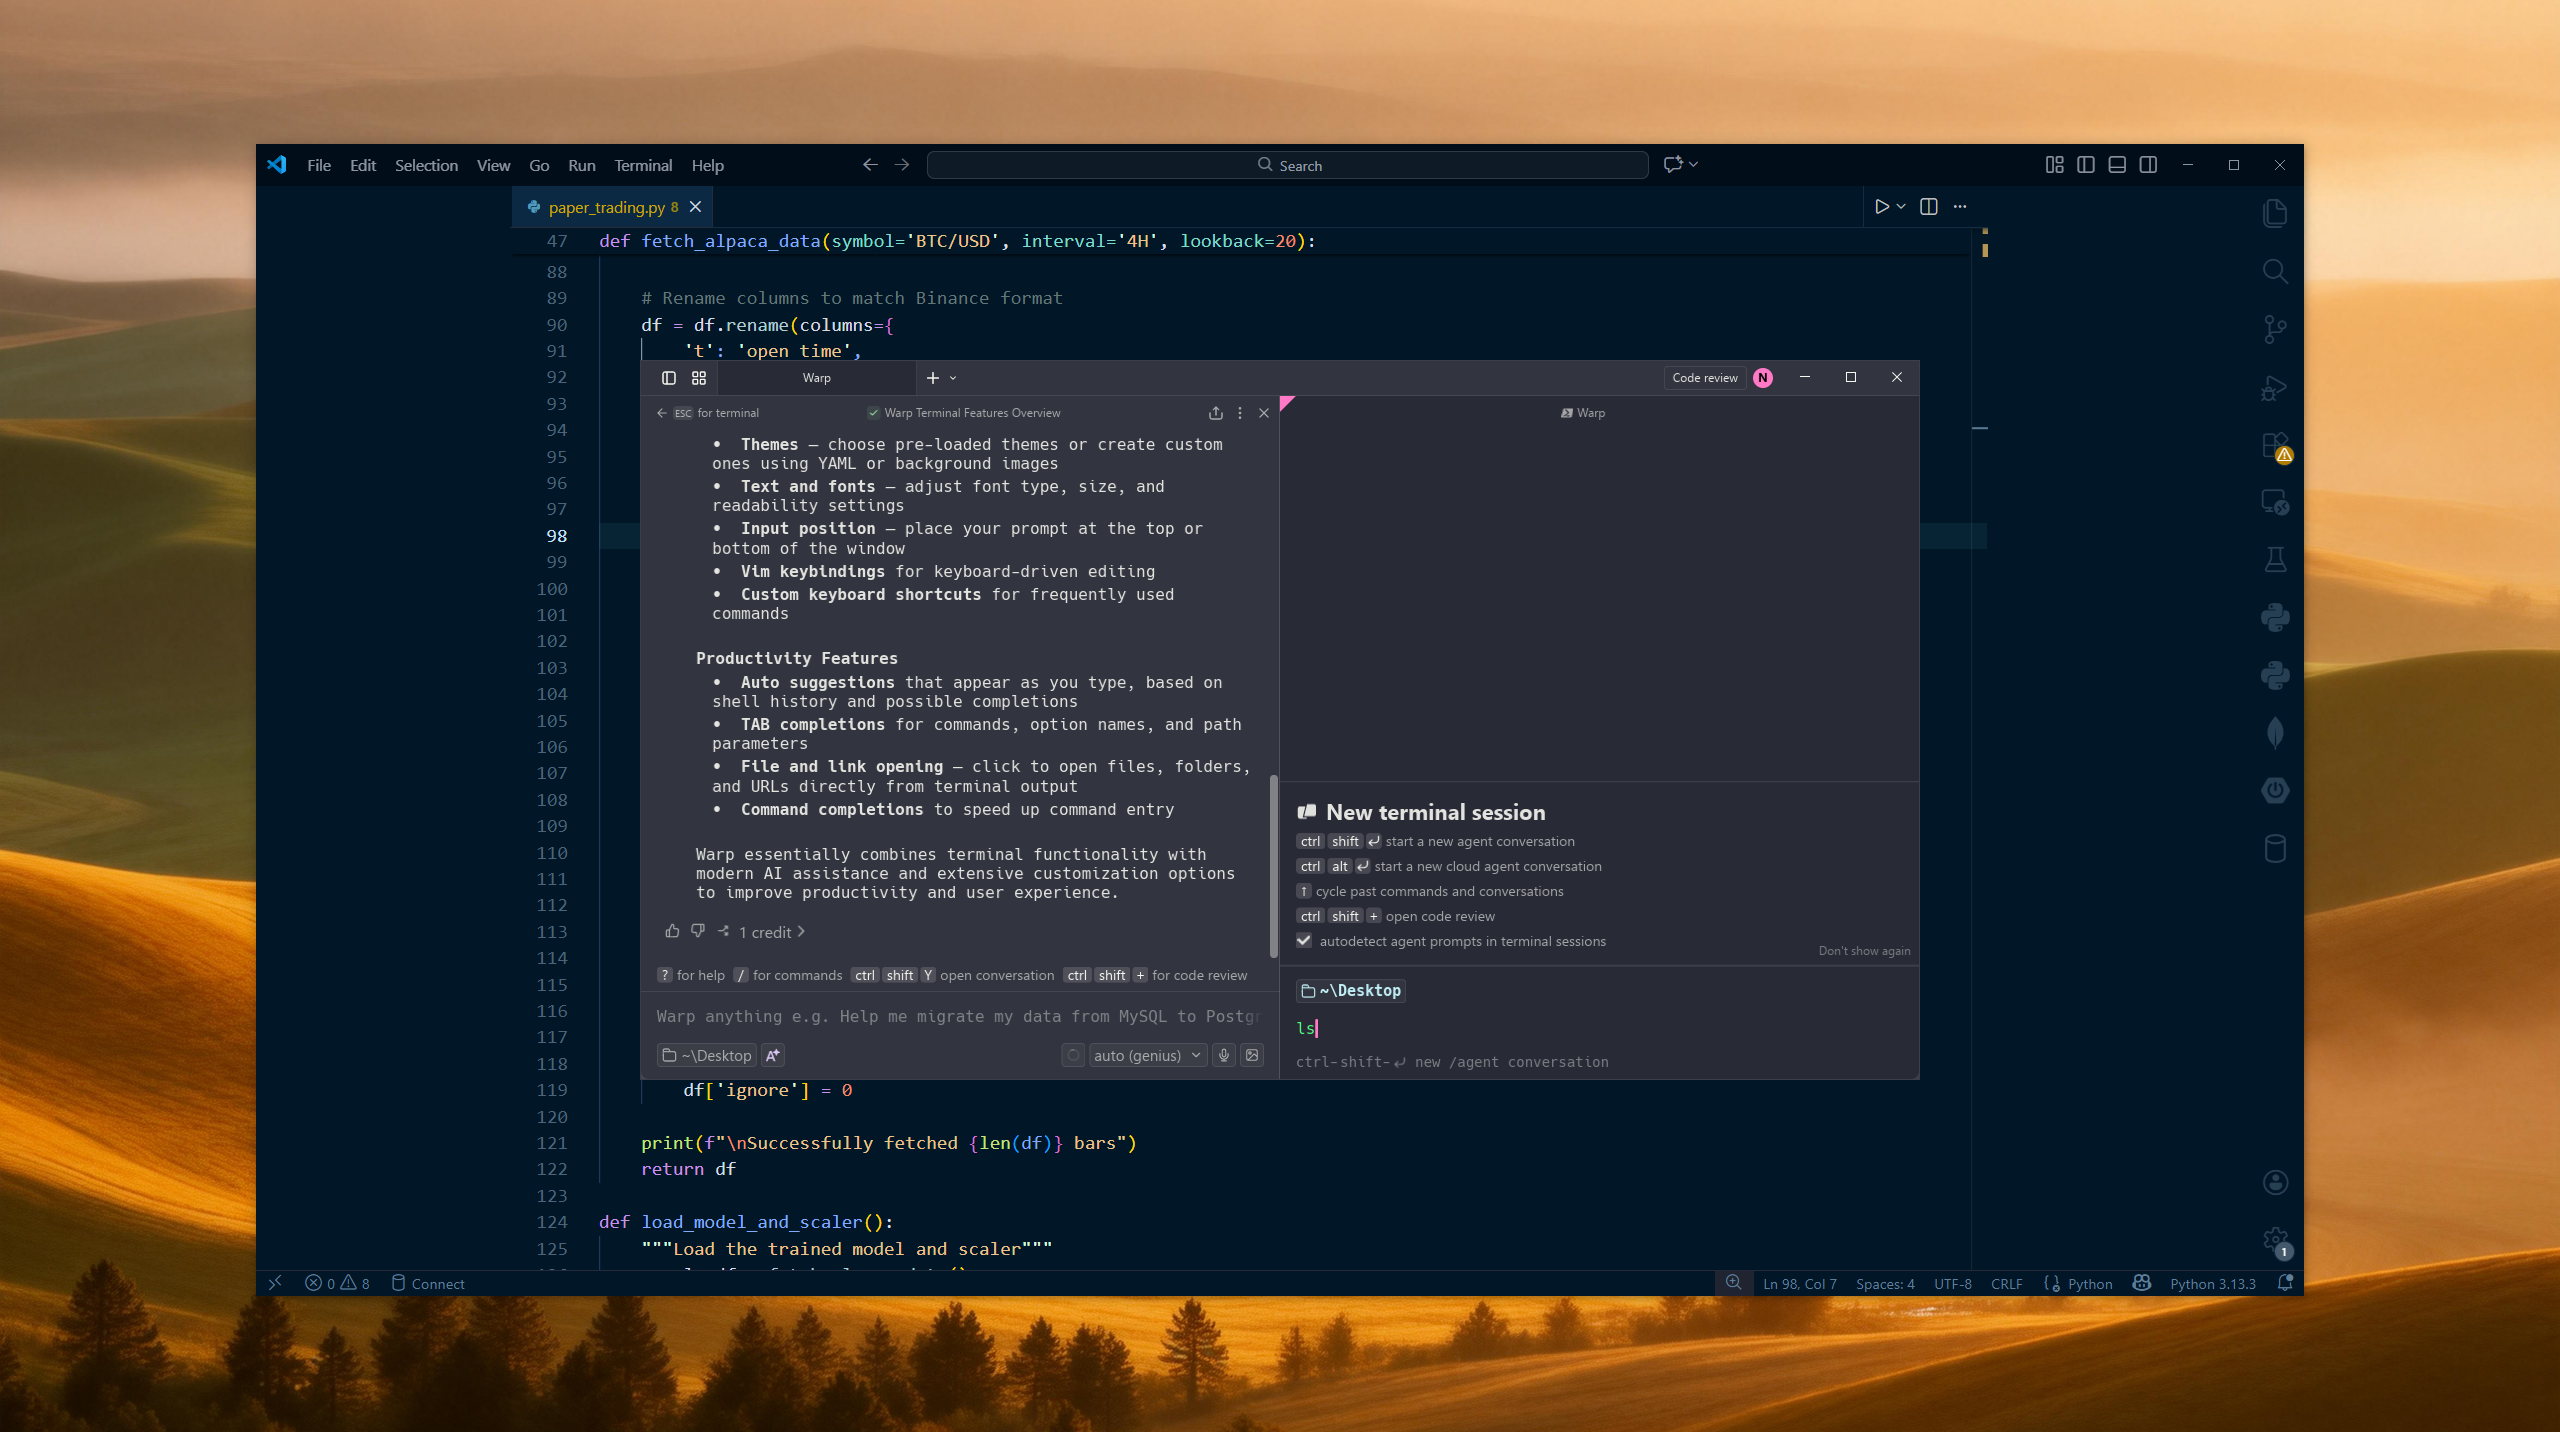This screenshot has height=1432, width=2560.
Task: Open the Run and Debug sidebar panel
Action: click(2275, 388)
